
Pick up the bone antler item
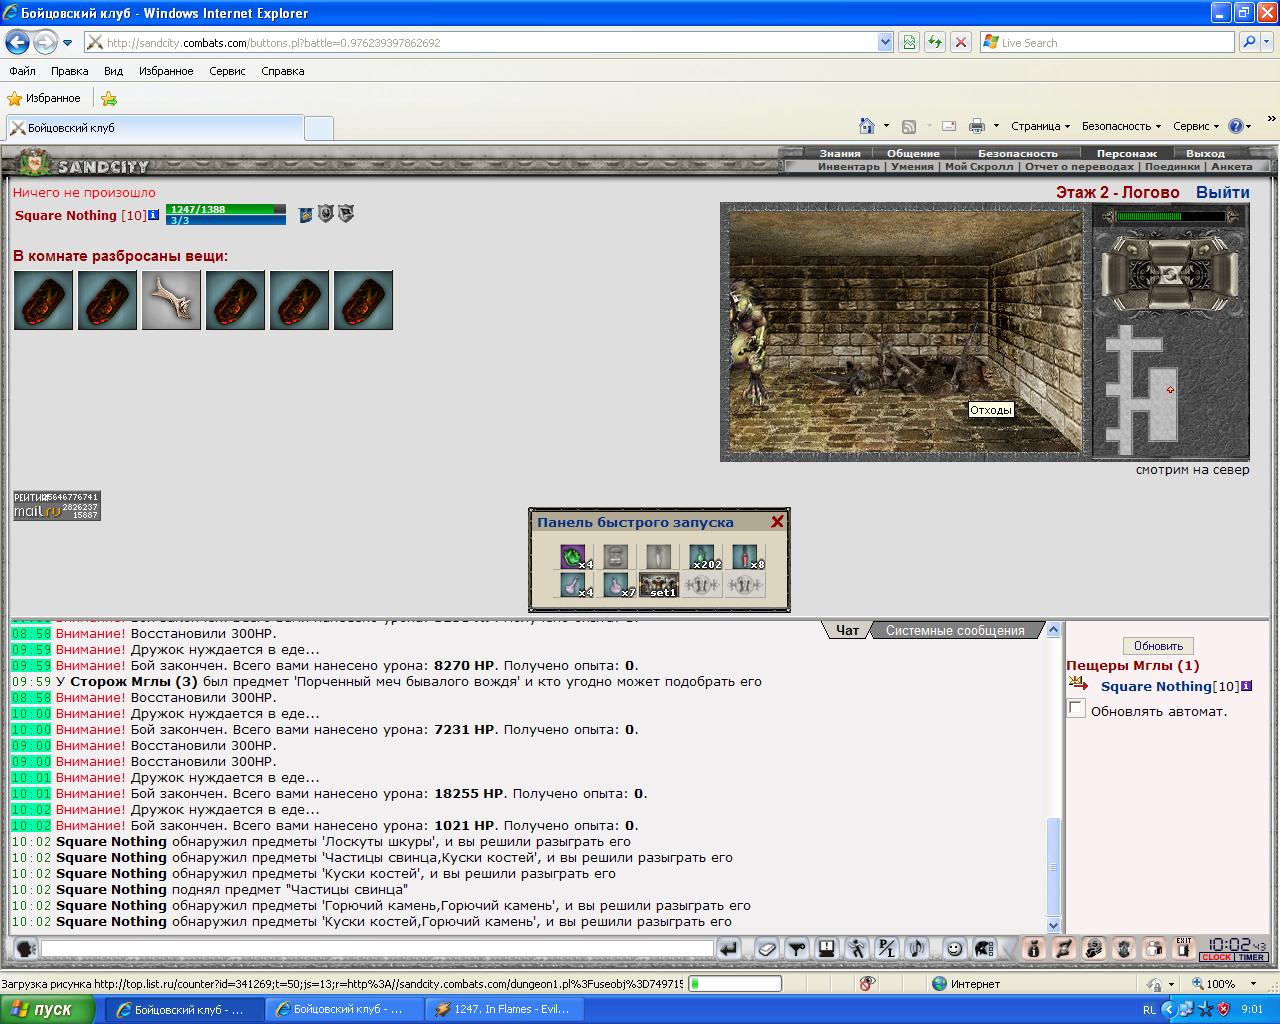[x=171, y=300]
